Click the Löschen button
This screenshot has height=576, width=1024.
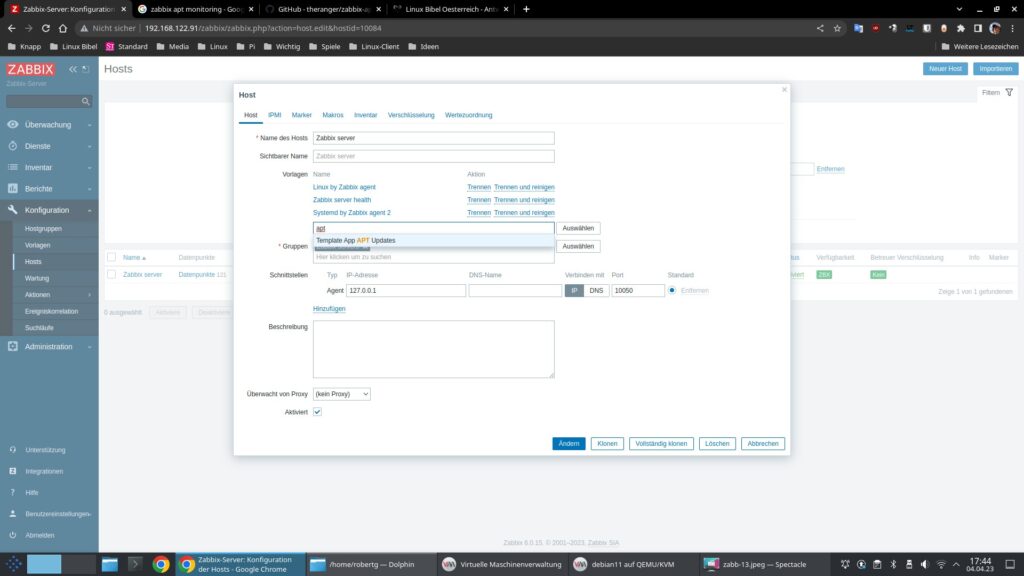pyautogui.click(x=717, y=444)
